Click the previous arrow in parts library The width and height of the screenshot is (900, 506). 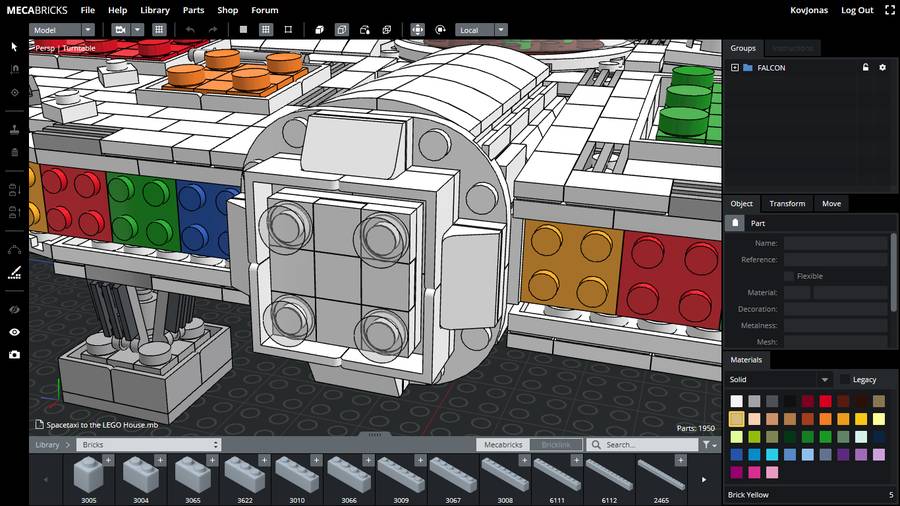pos(45,480)
